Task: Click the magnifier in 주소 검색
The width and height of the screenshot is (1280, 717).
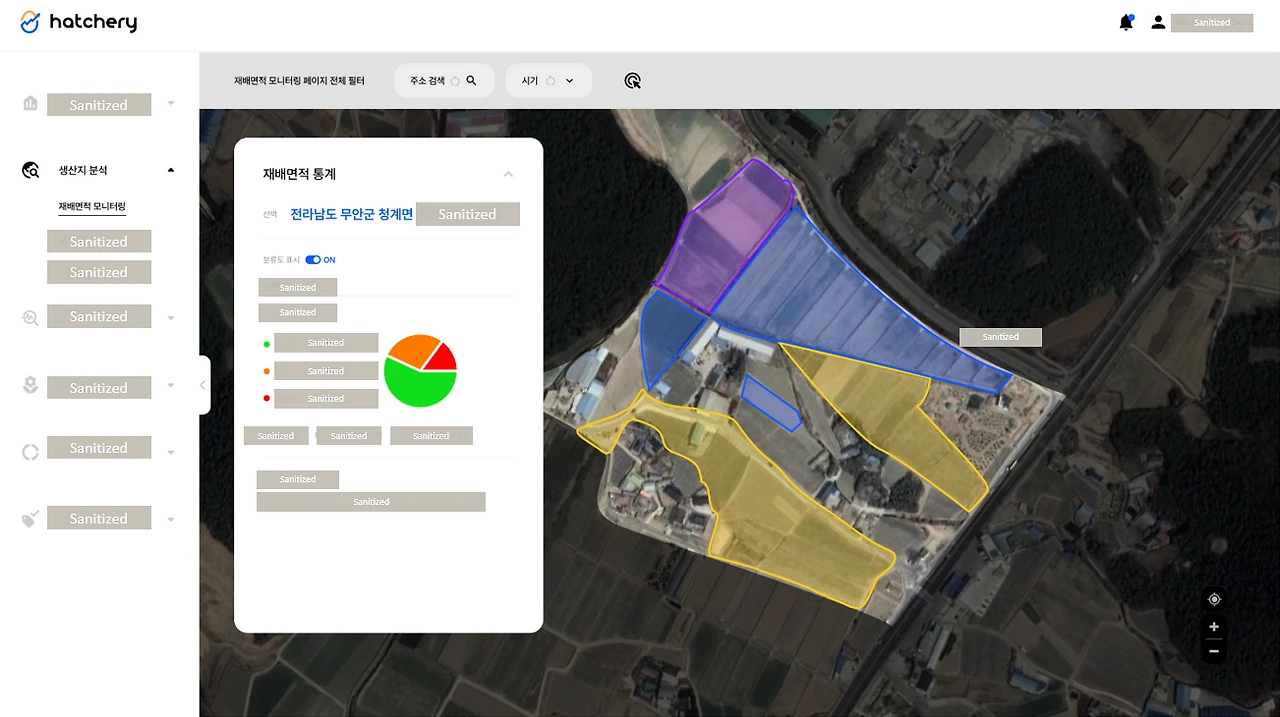Action: click(x=471, y=81)
